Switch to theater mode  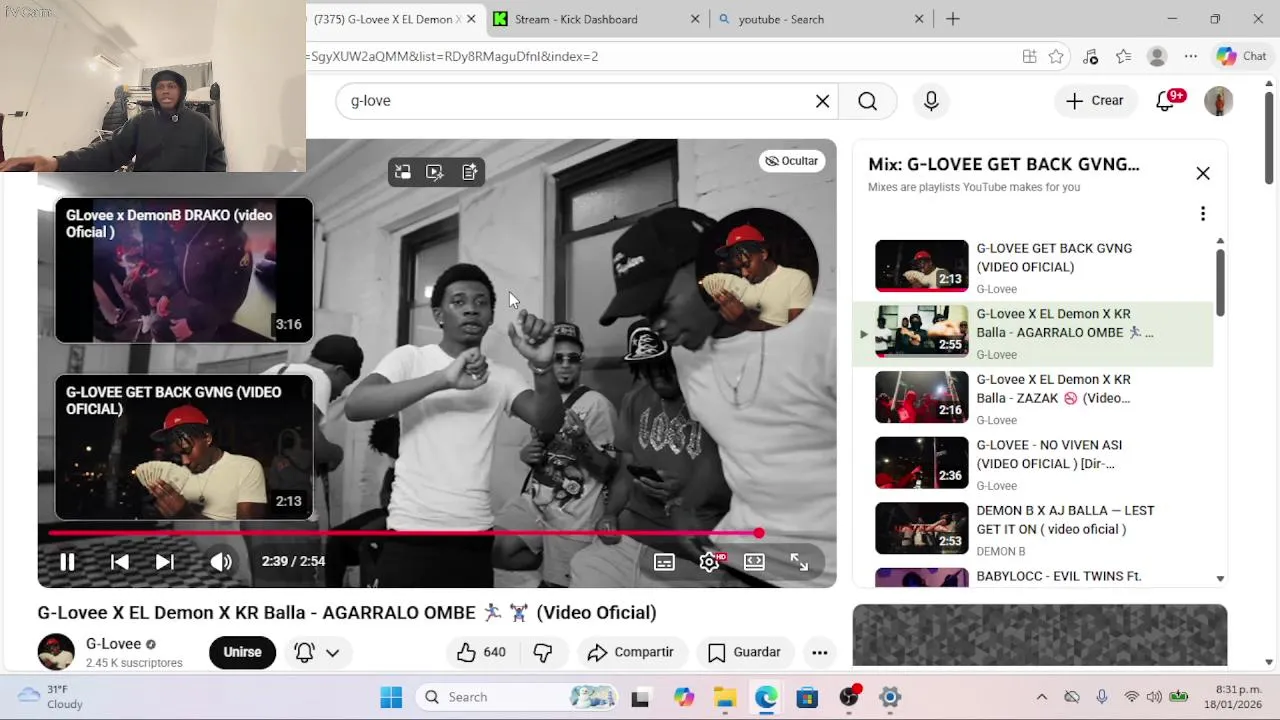754,562
